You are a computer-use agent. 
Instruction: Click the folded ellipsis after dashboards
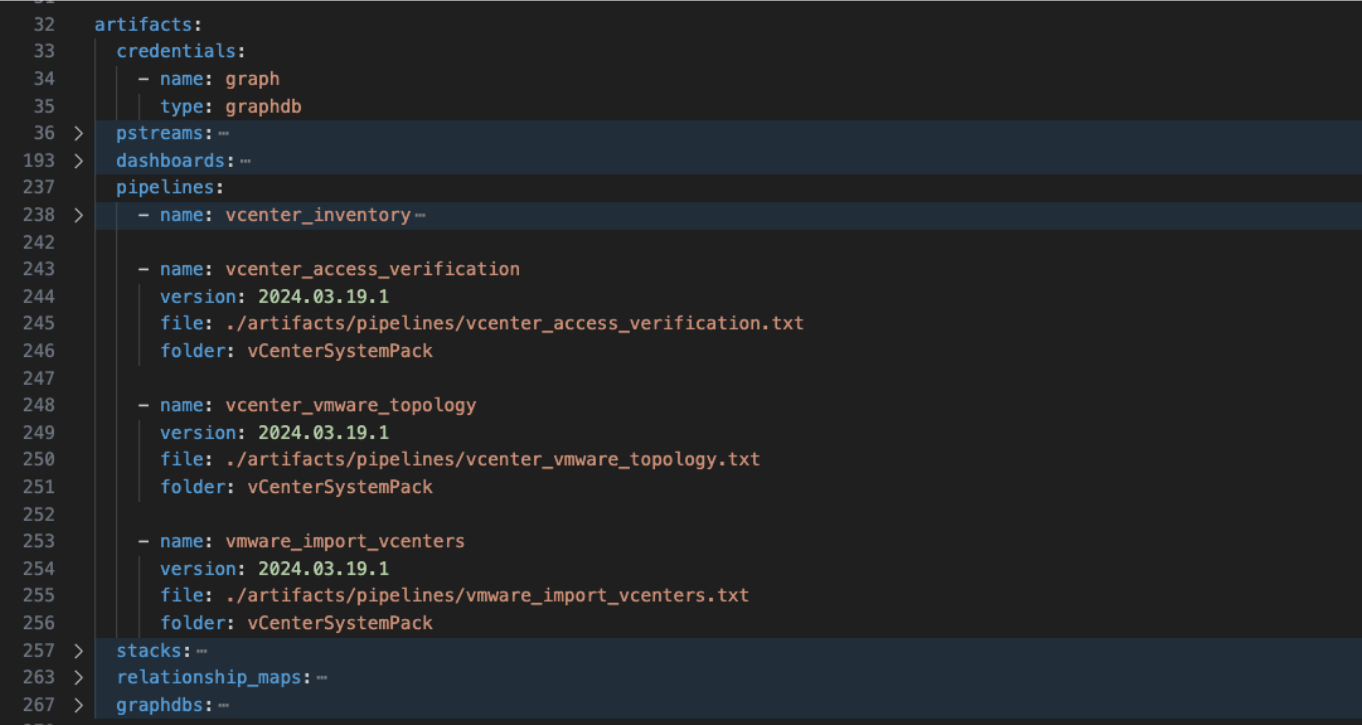(x=245, y=160)
